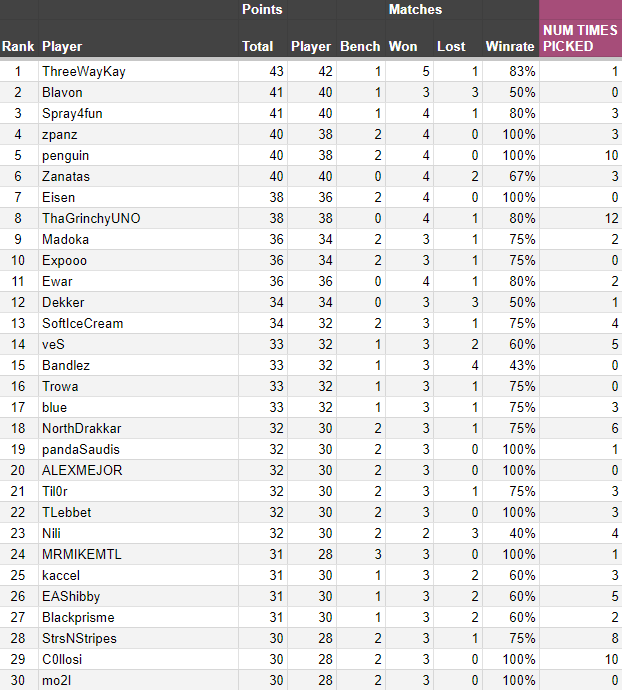The height and width of the screenshot is (690, 622).
Task: Select the Matches Won column header
Action: click(x=409, y=38)
